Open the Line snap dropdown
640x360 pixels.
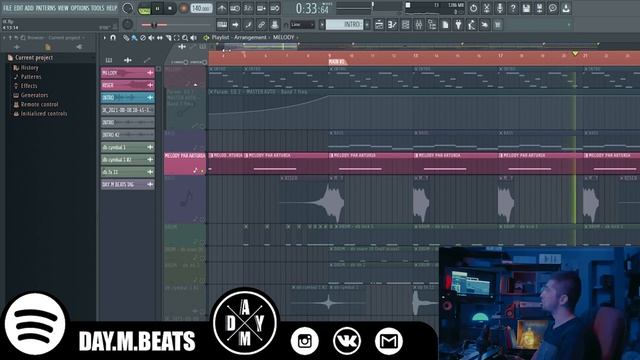[302, 25]
